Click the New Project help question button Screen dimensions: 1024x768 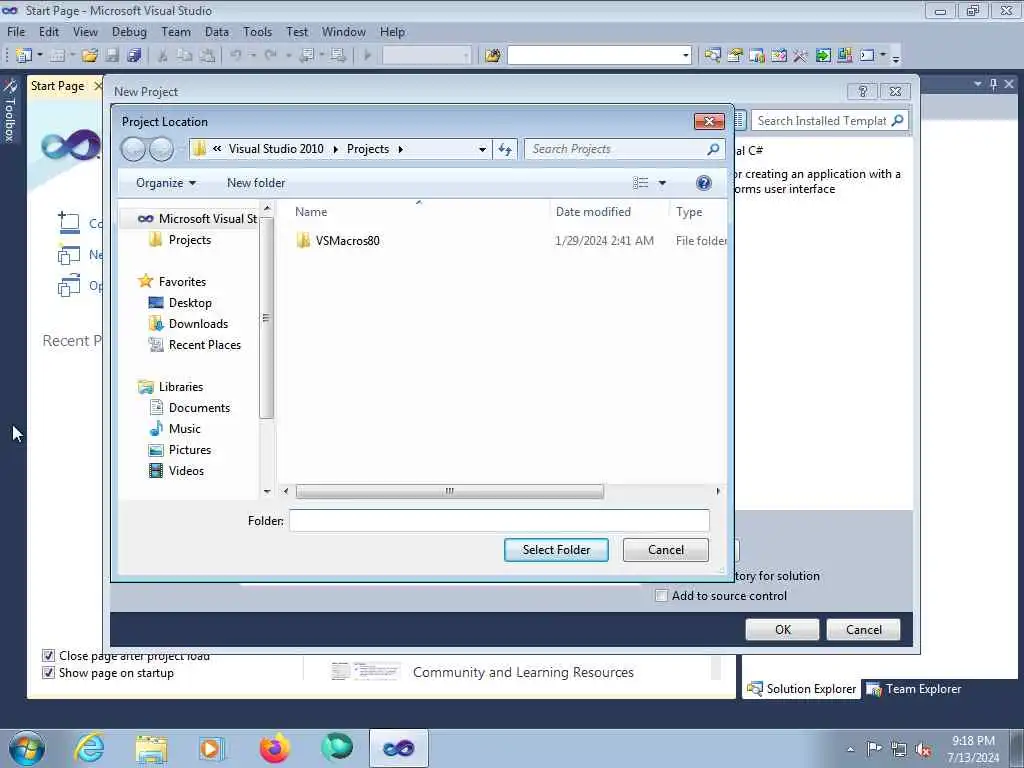863,91
